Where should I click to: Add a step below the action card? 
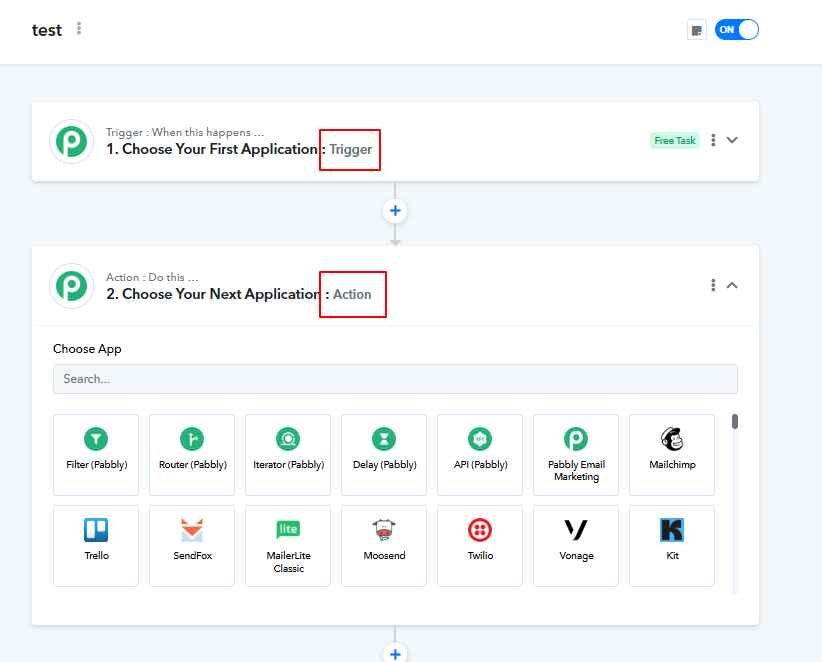[x=395, y=654]
